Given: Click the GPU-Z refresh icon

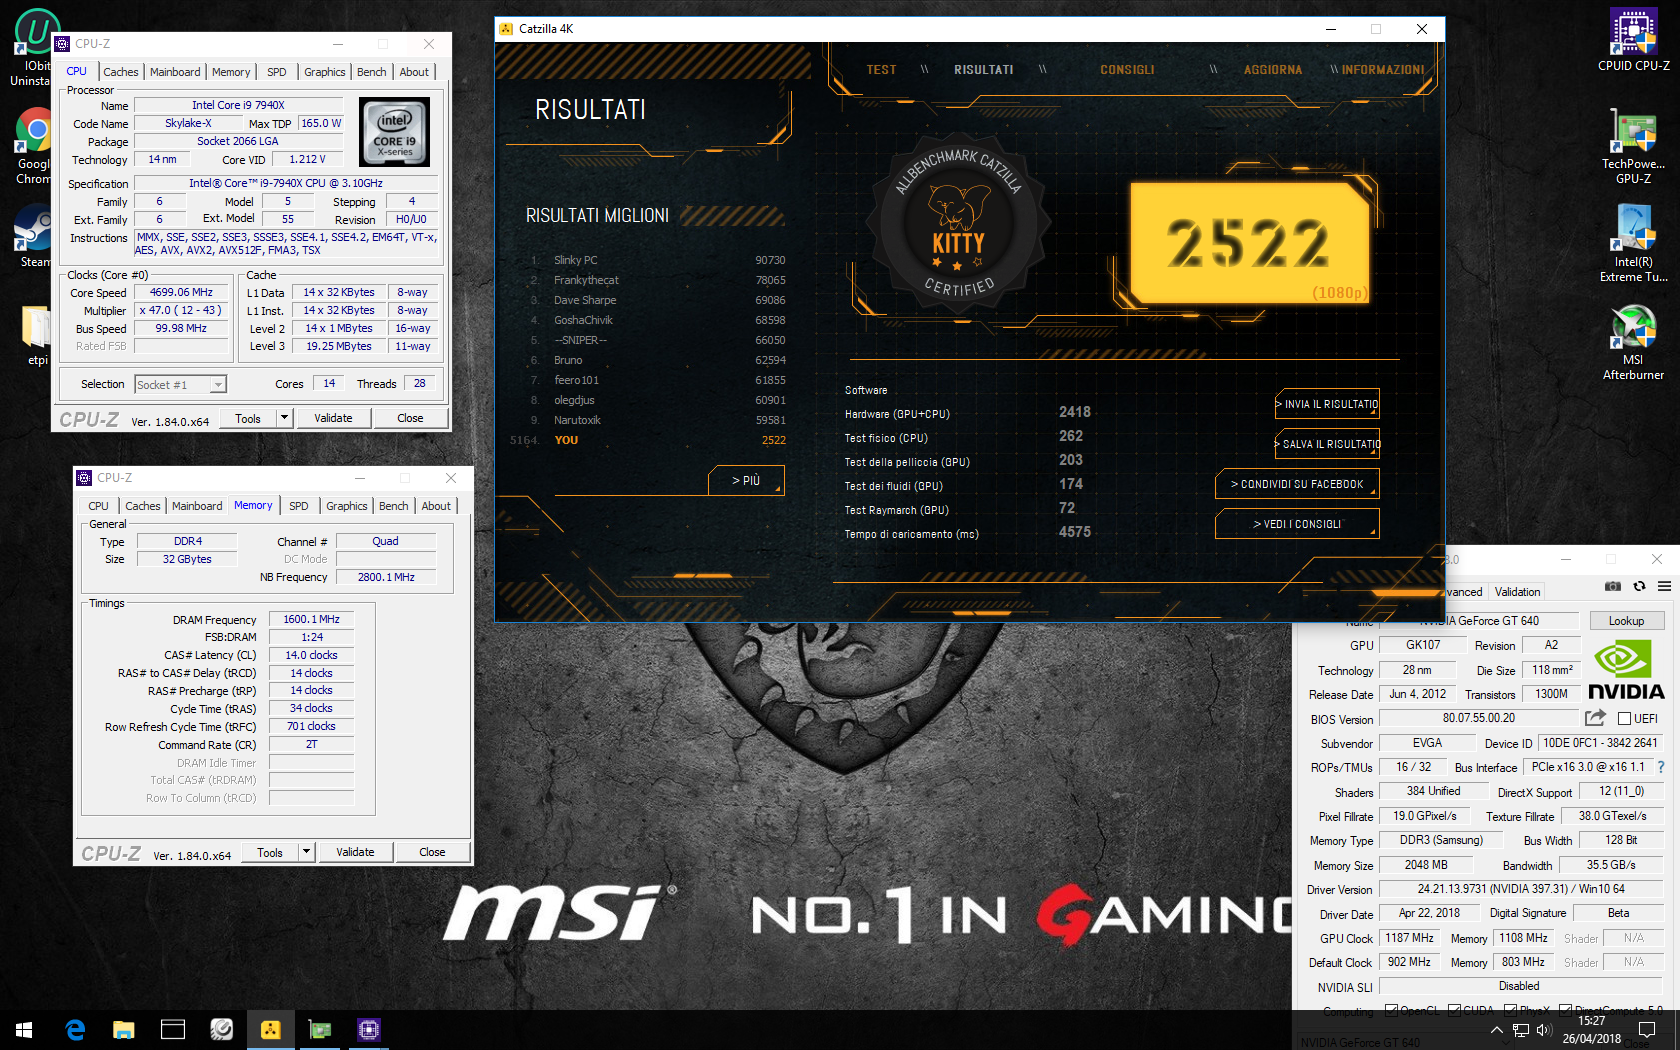Looking at the screenshot, I should [x=1639, y=586].
